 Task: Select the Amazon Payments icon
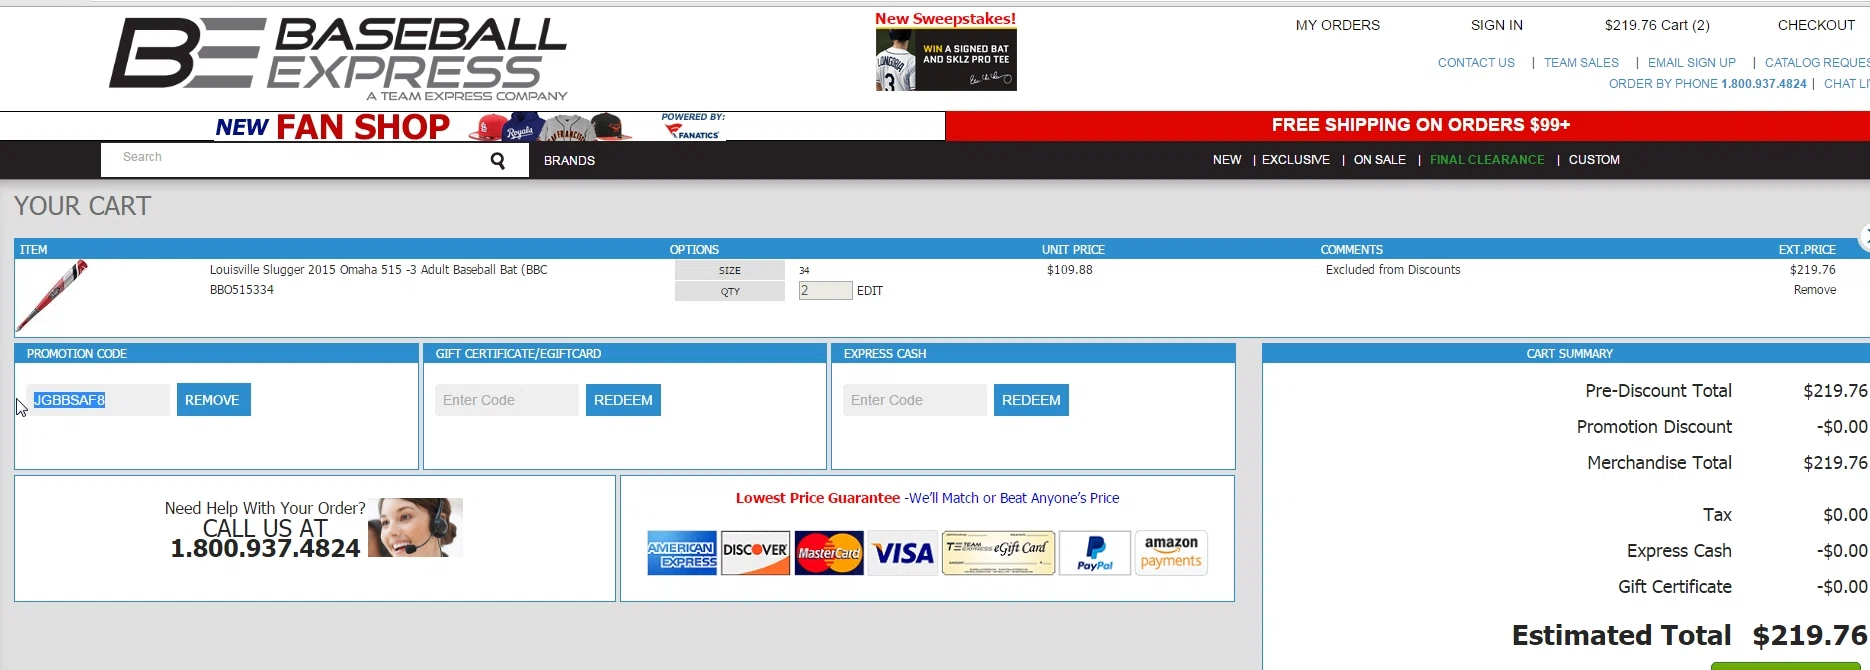click(1171, 553)
